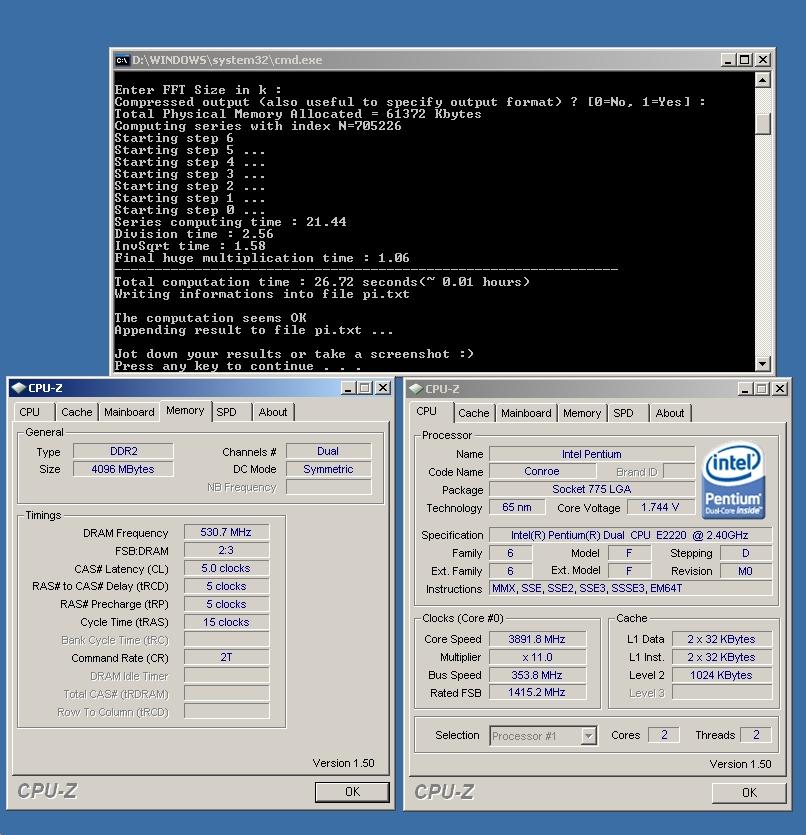The width and height of the screenshot is (806, 835).
Task: Minimize the cmd.exe window
Action: (x=728, y=60)
